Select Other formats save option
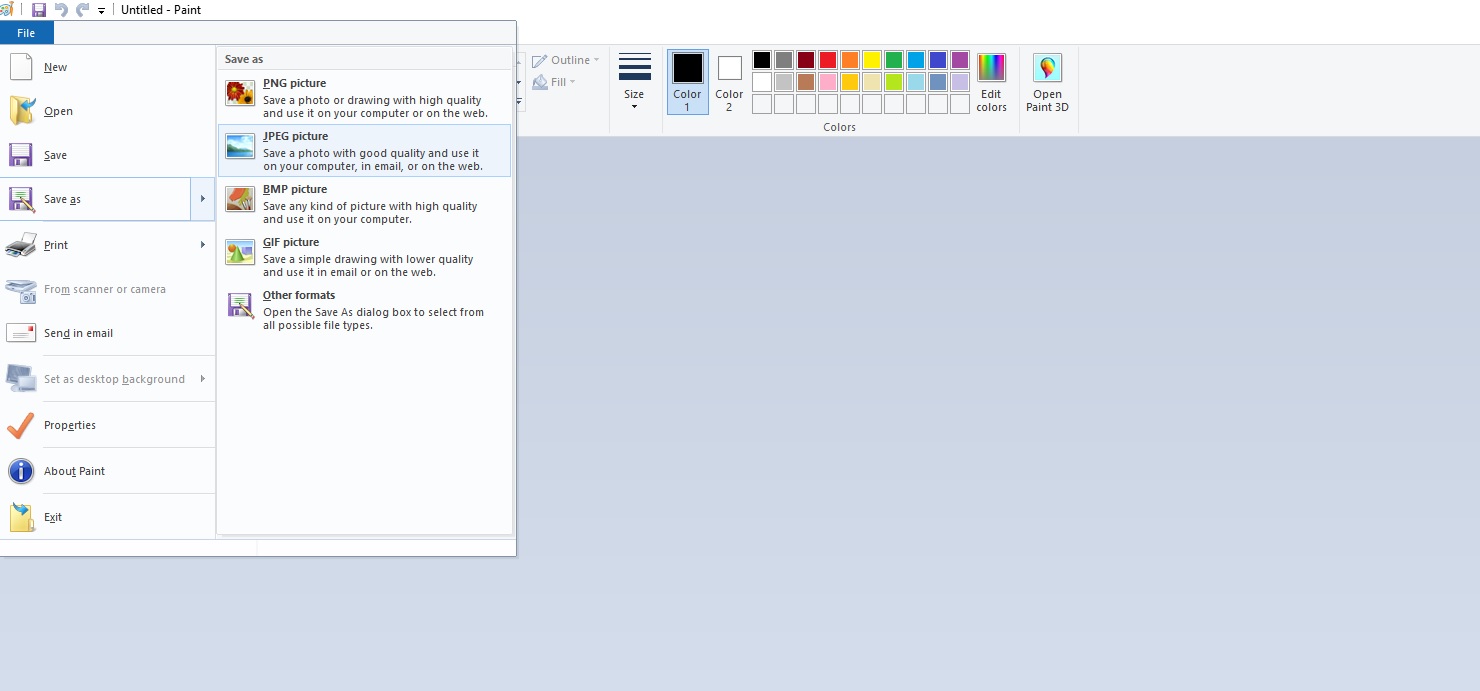This screenshot has height=691, width=1480. coord(364,310)
